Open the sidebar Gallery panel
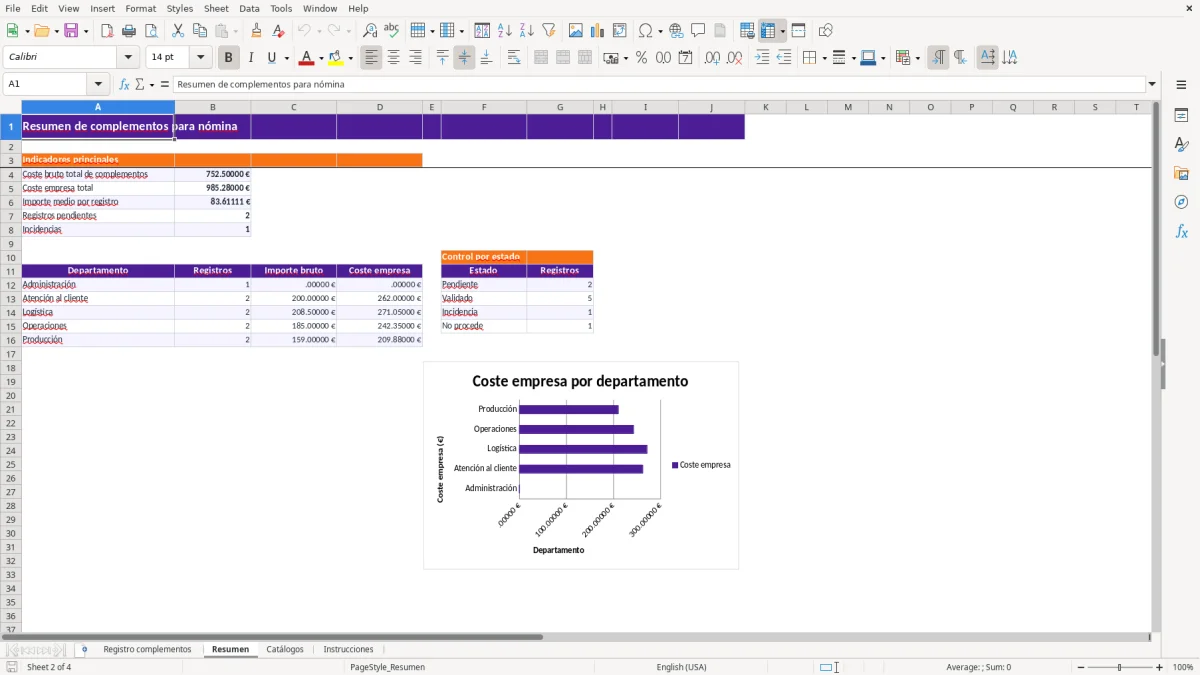This screenshot has width=1200, height=675. click(1181, 173)
